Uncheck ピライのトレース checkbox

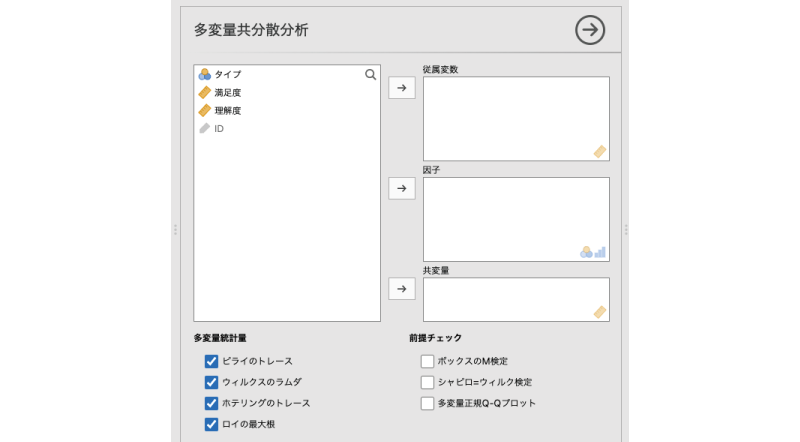[211, 361]
